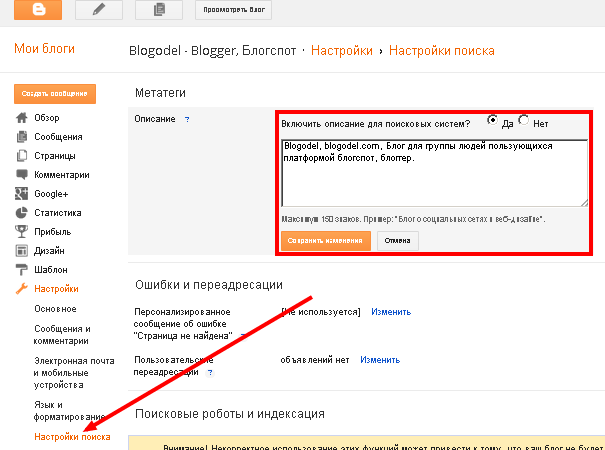Open Страницы in the sidebar menu

click(55, 156)
